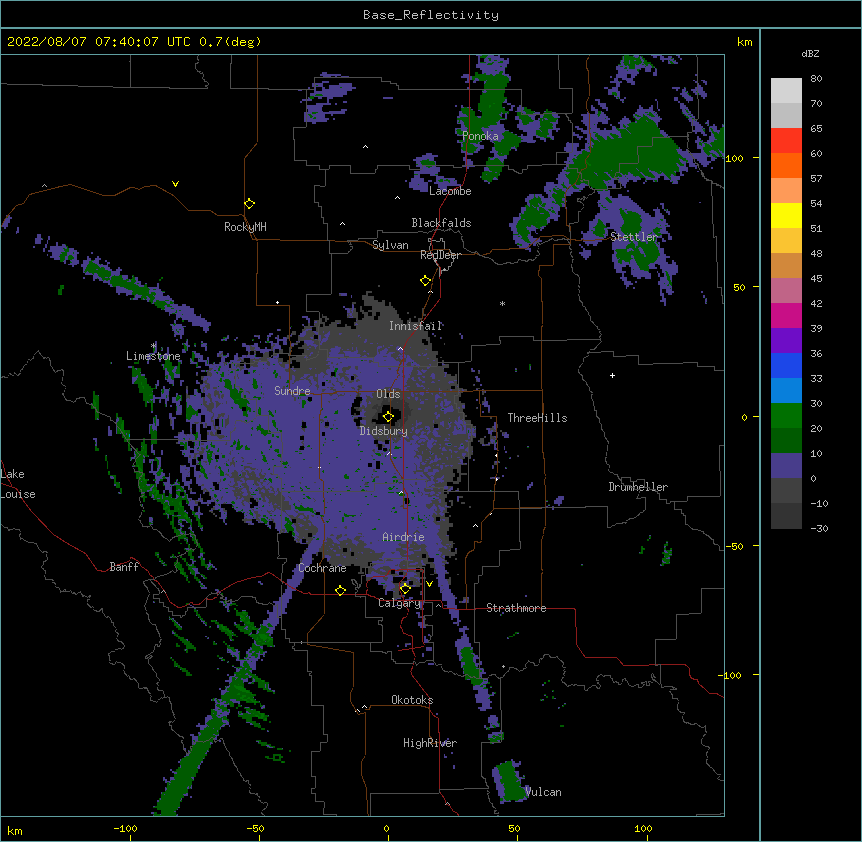862x842 pixels.
Task: Click the white asterisk marker above Limestone
Action: click(x=154, y=346)
